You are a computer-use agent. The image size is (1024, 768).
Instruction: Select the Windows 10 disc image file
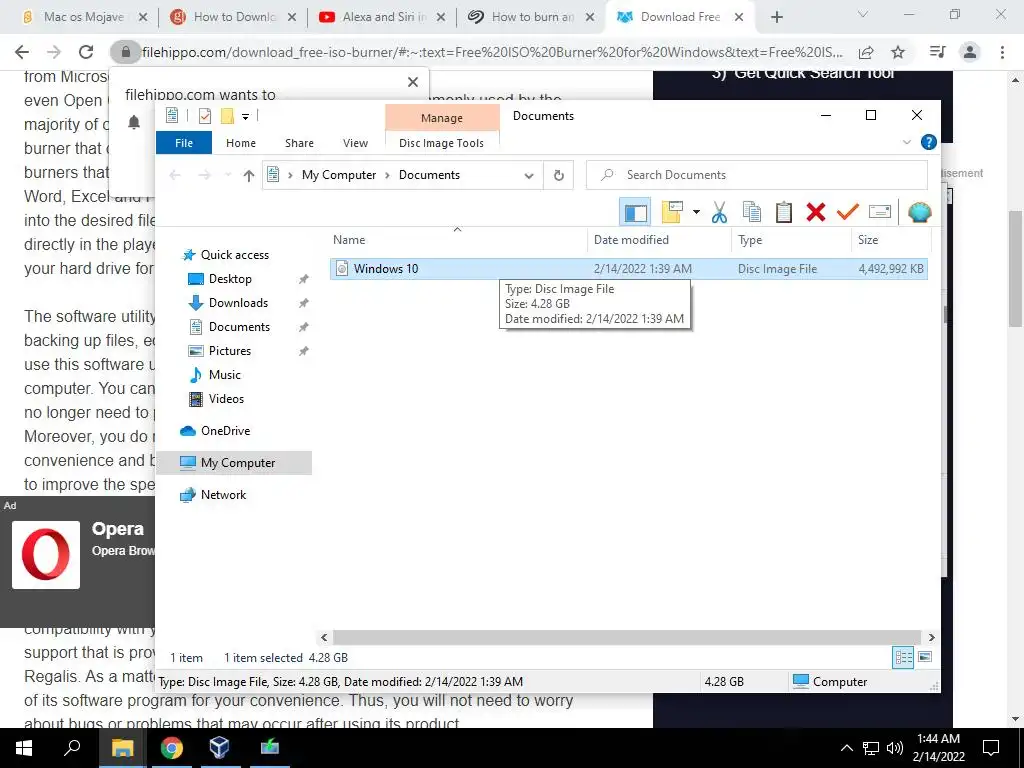pyautogui.click(x=628, y=269)
